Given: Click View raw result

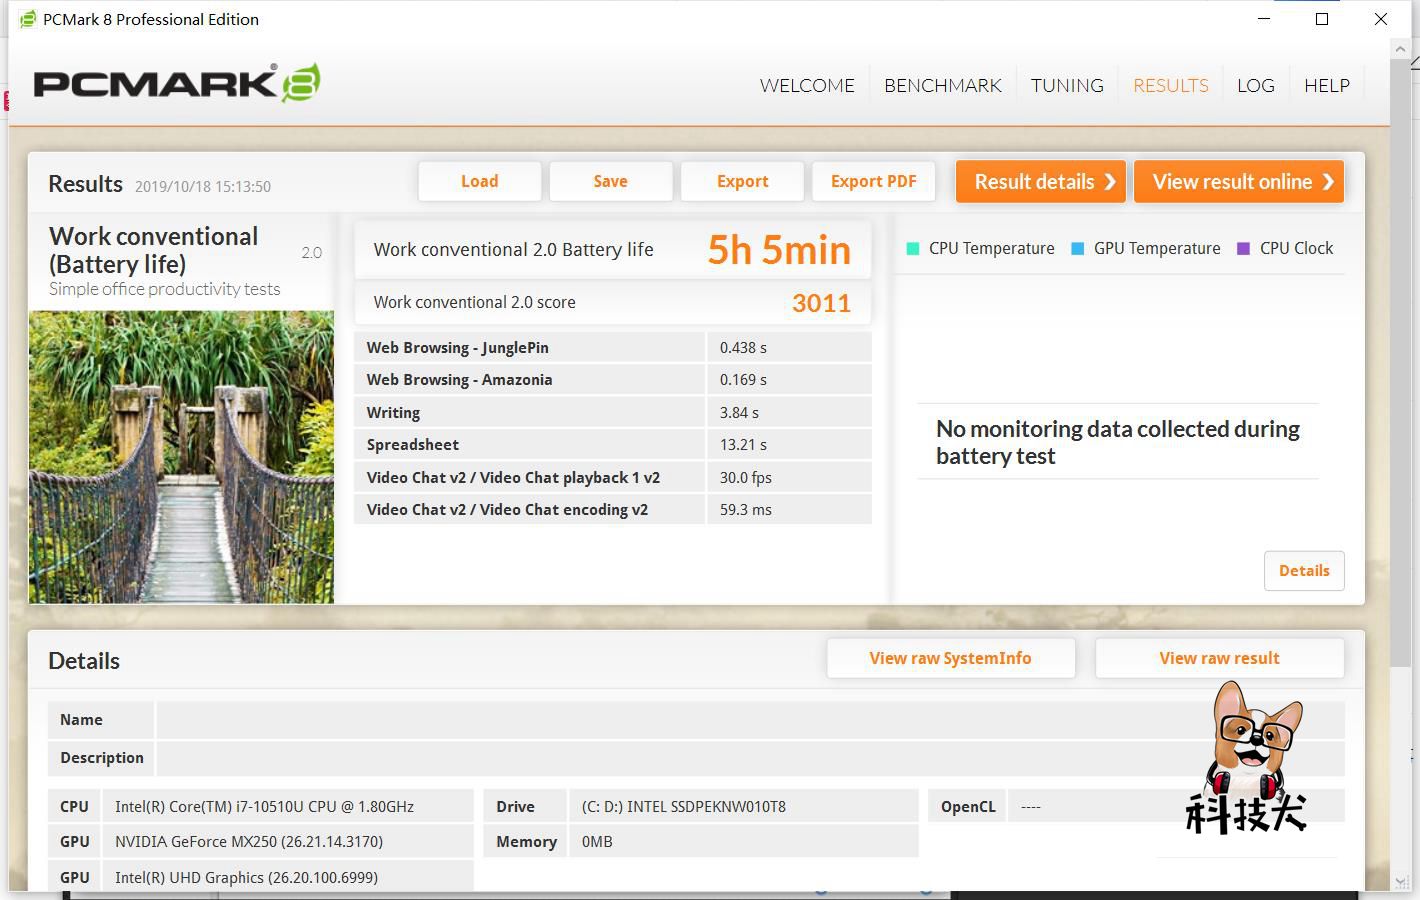Looking at the screenshot, I should coord(1220,658).
